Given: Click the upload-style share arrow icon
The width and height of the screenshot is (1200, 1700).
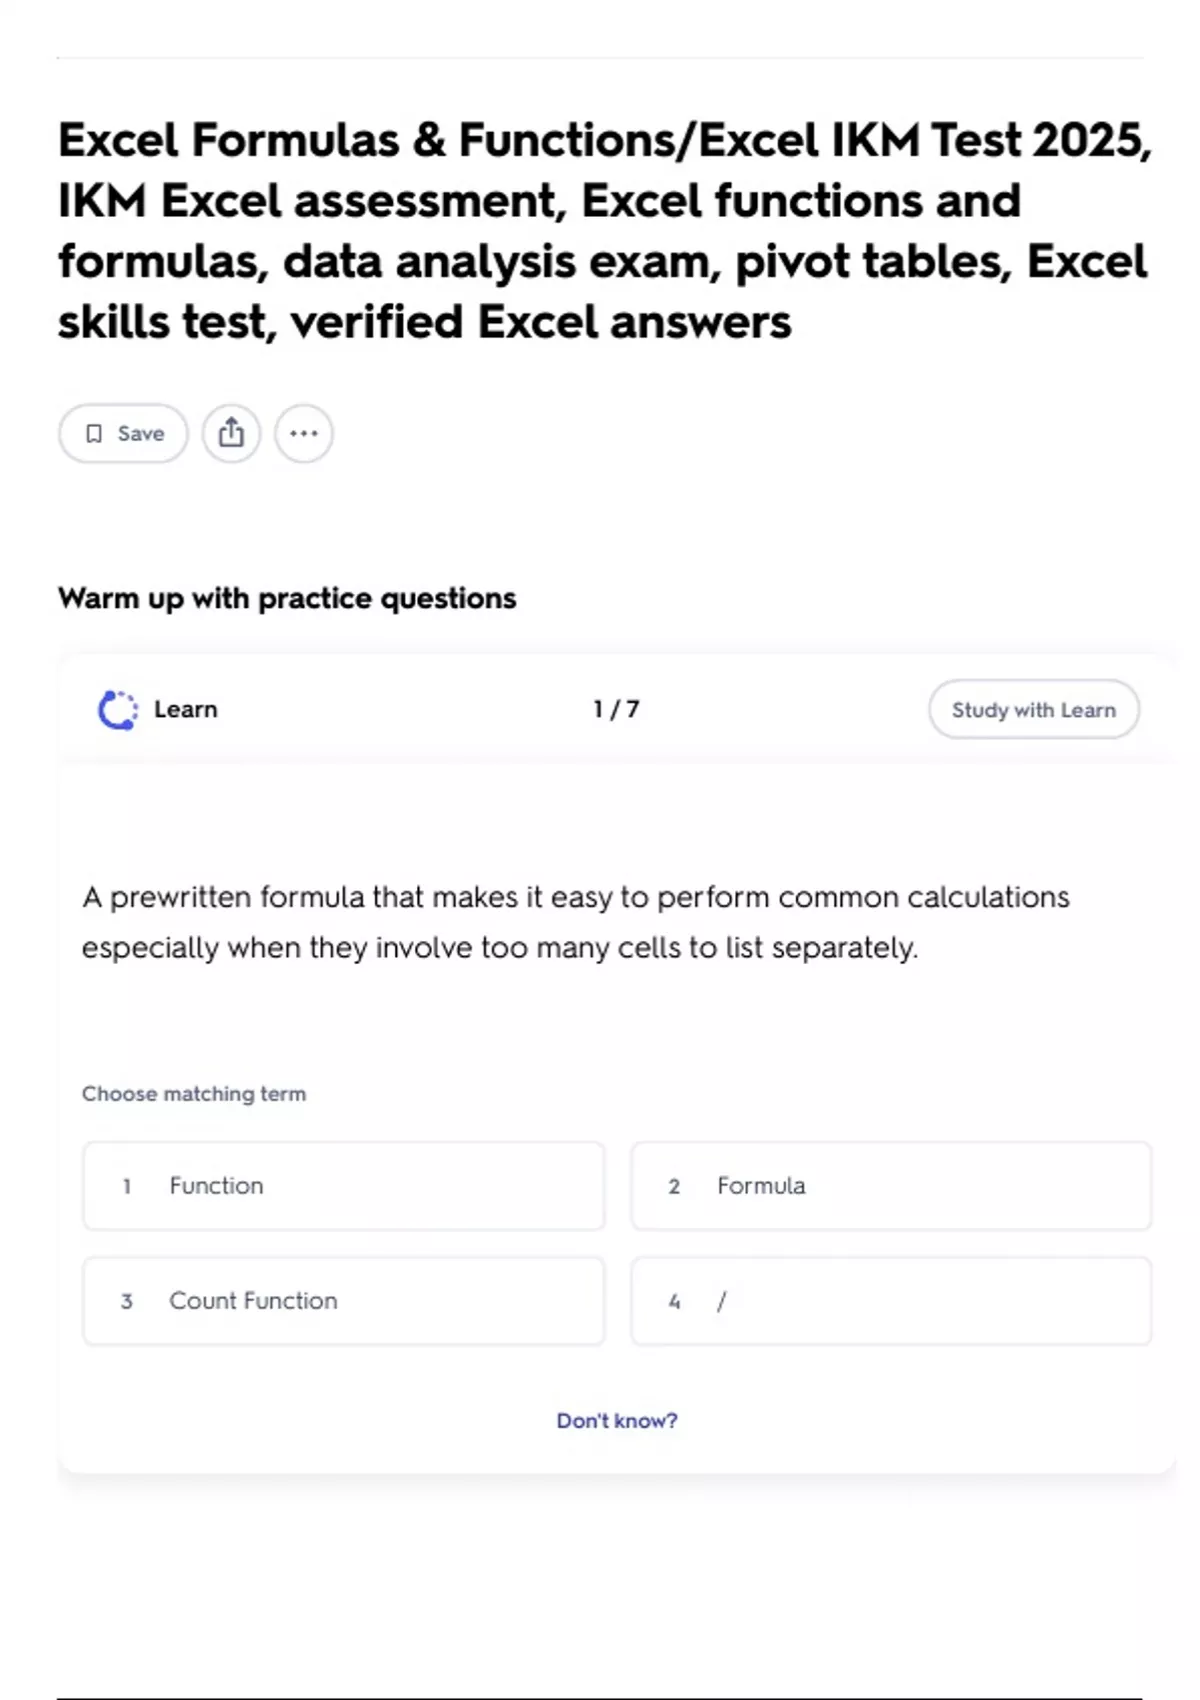Looking at the screenshot, I should pos(231,433).
